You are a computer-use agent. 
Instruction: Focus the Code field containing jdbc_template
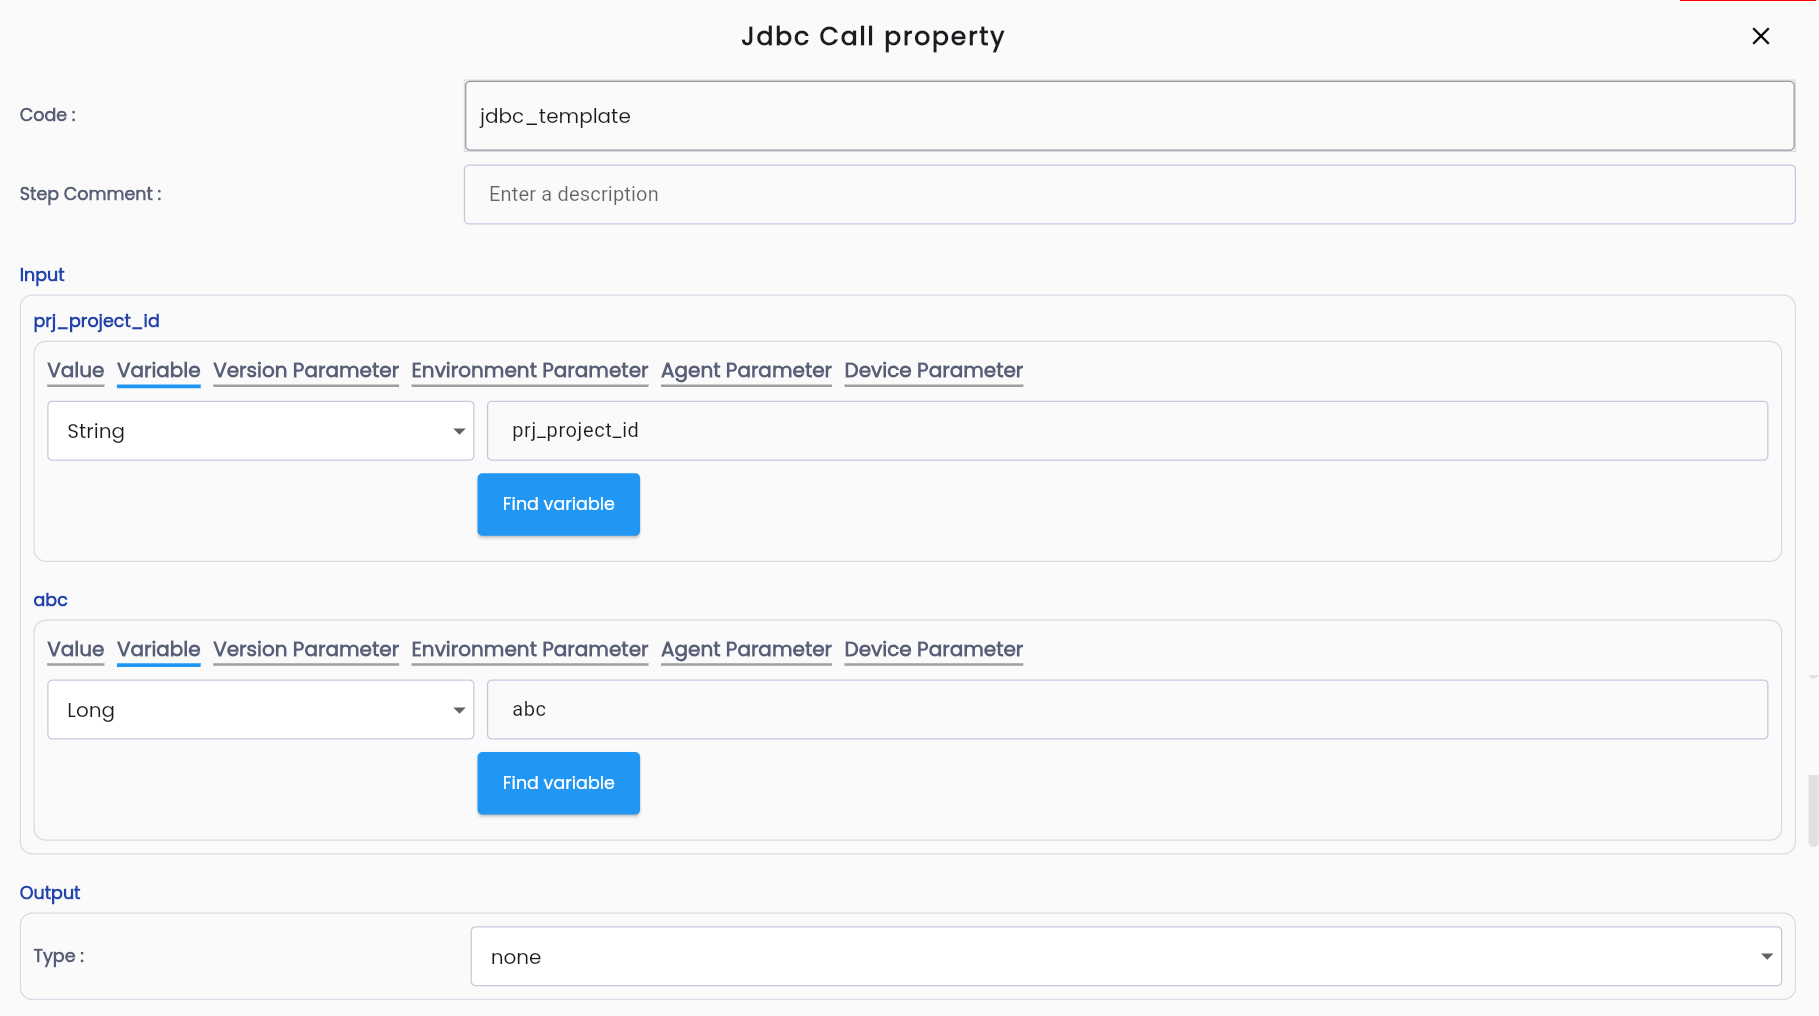click(x=1130, y=116)
